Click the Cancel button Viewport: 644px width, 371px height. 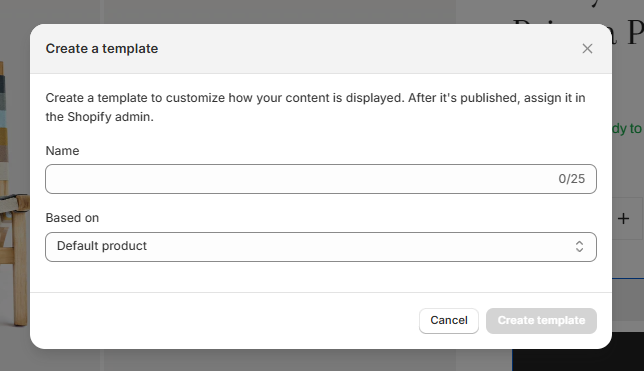coord(449,320)
